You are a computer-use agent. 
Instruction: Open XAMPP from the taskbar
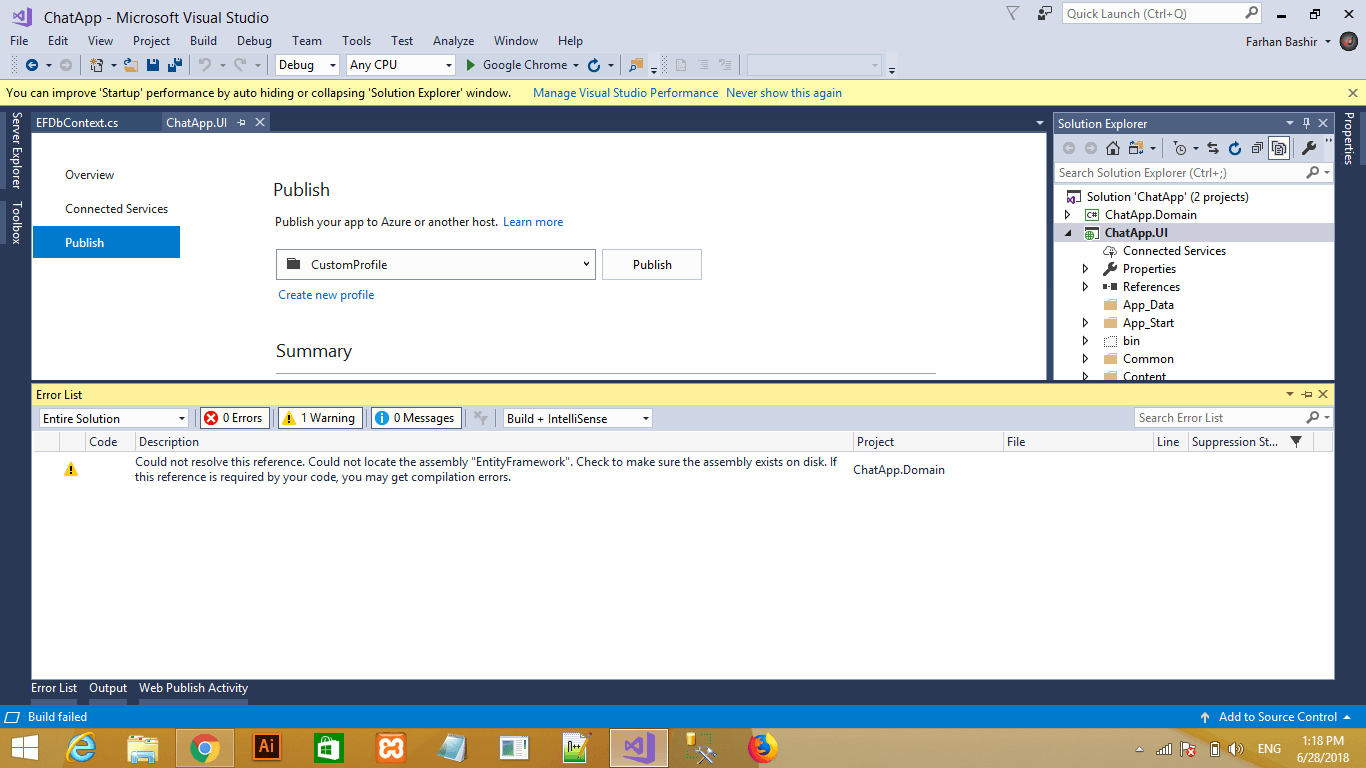pyautogui.click(x=391, y=748)
